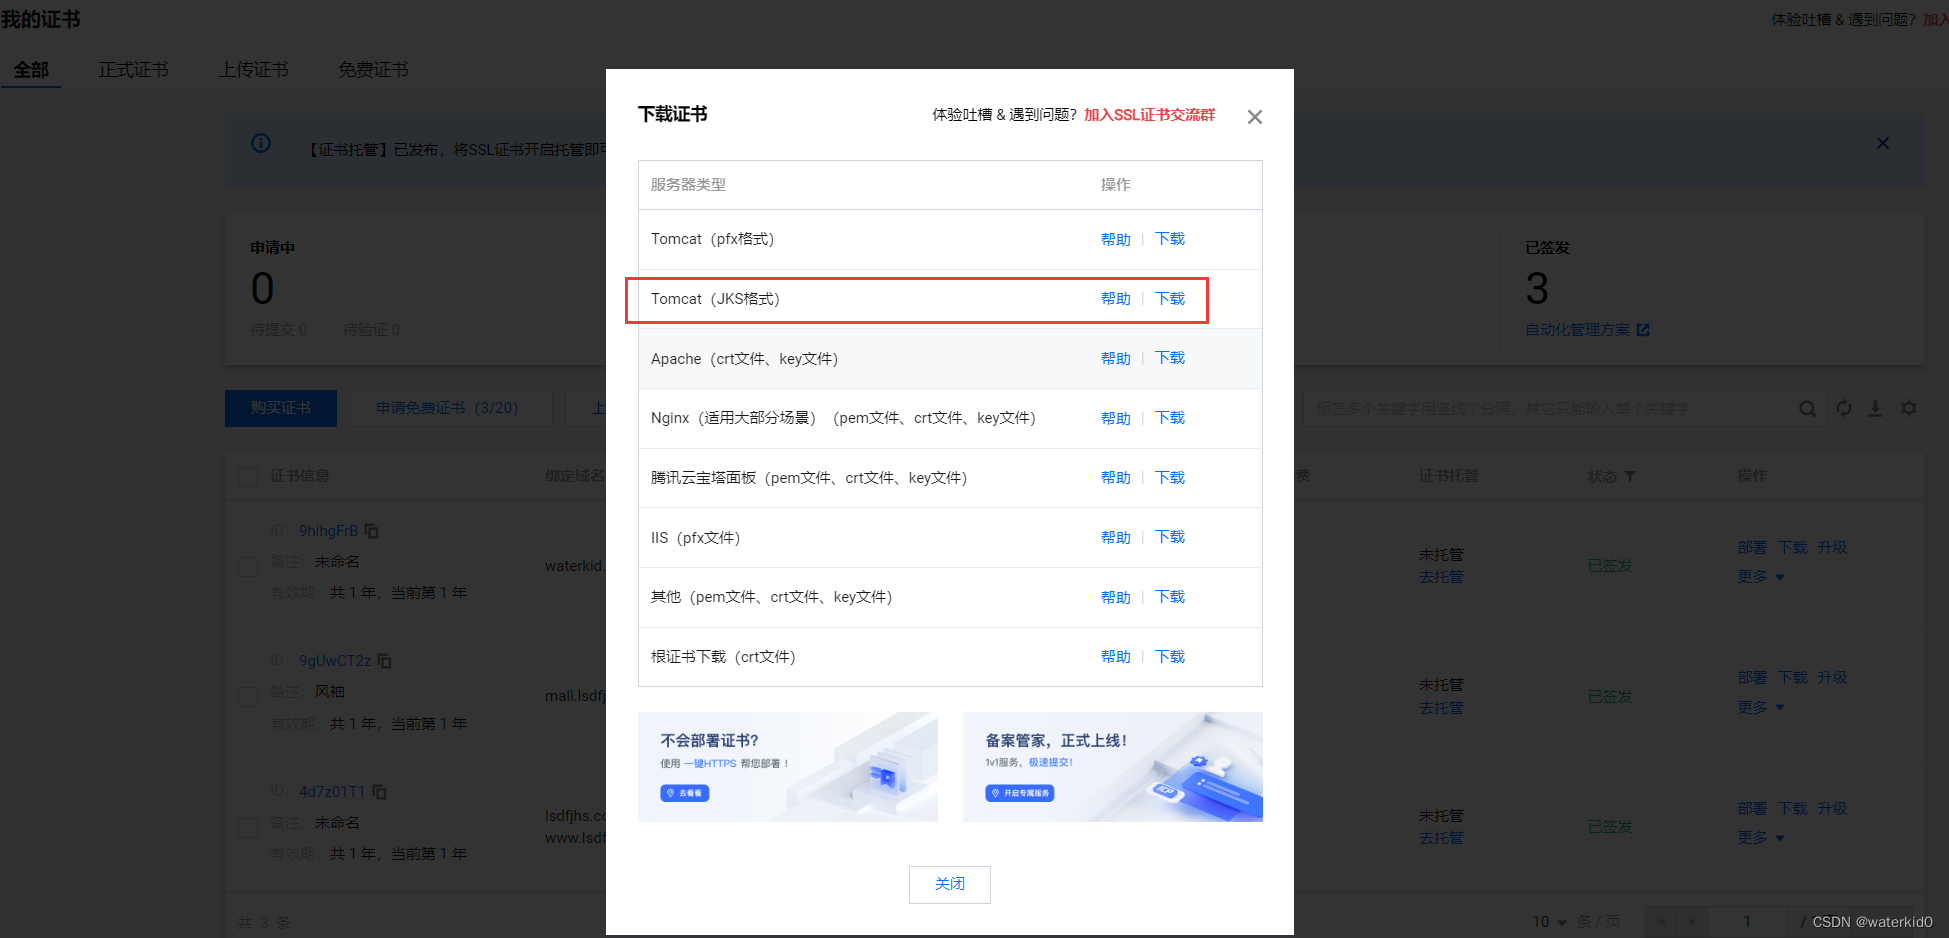
Task: Open the 自动化管理方案 link
Action: click(1578, 330)
